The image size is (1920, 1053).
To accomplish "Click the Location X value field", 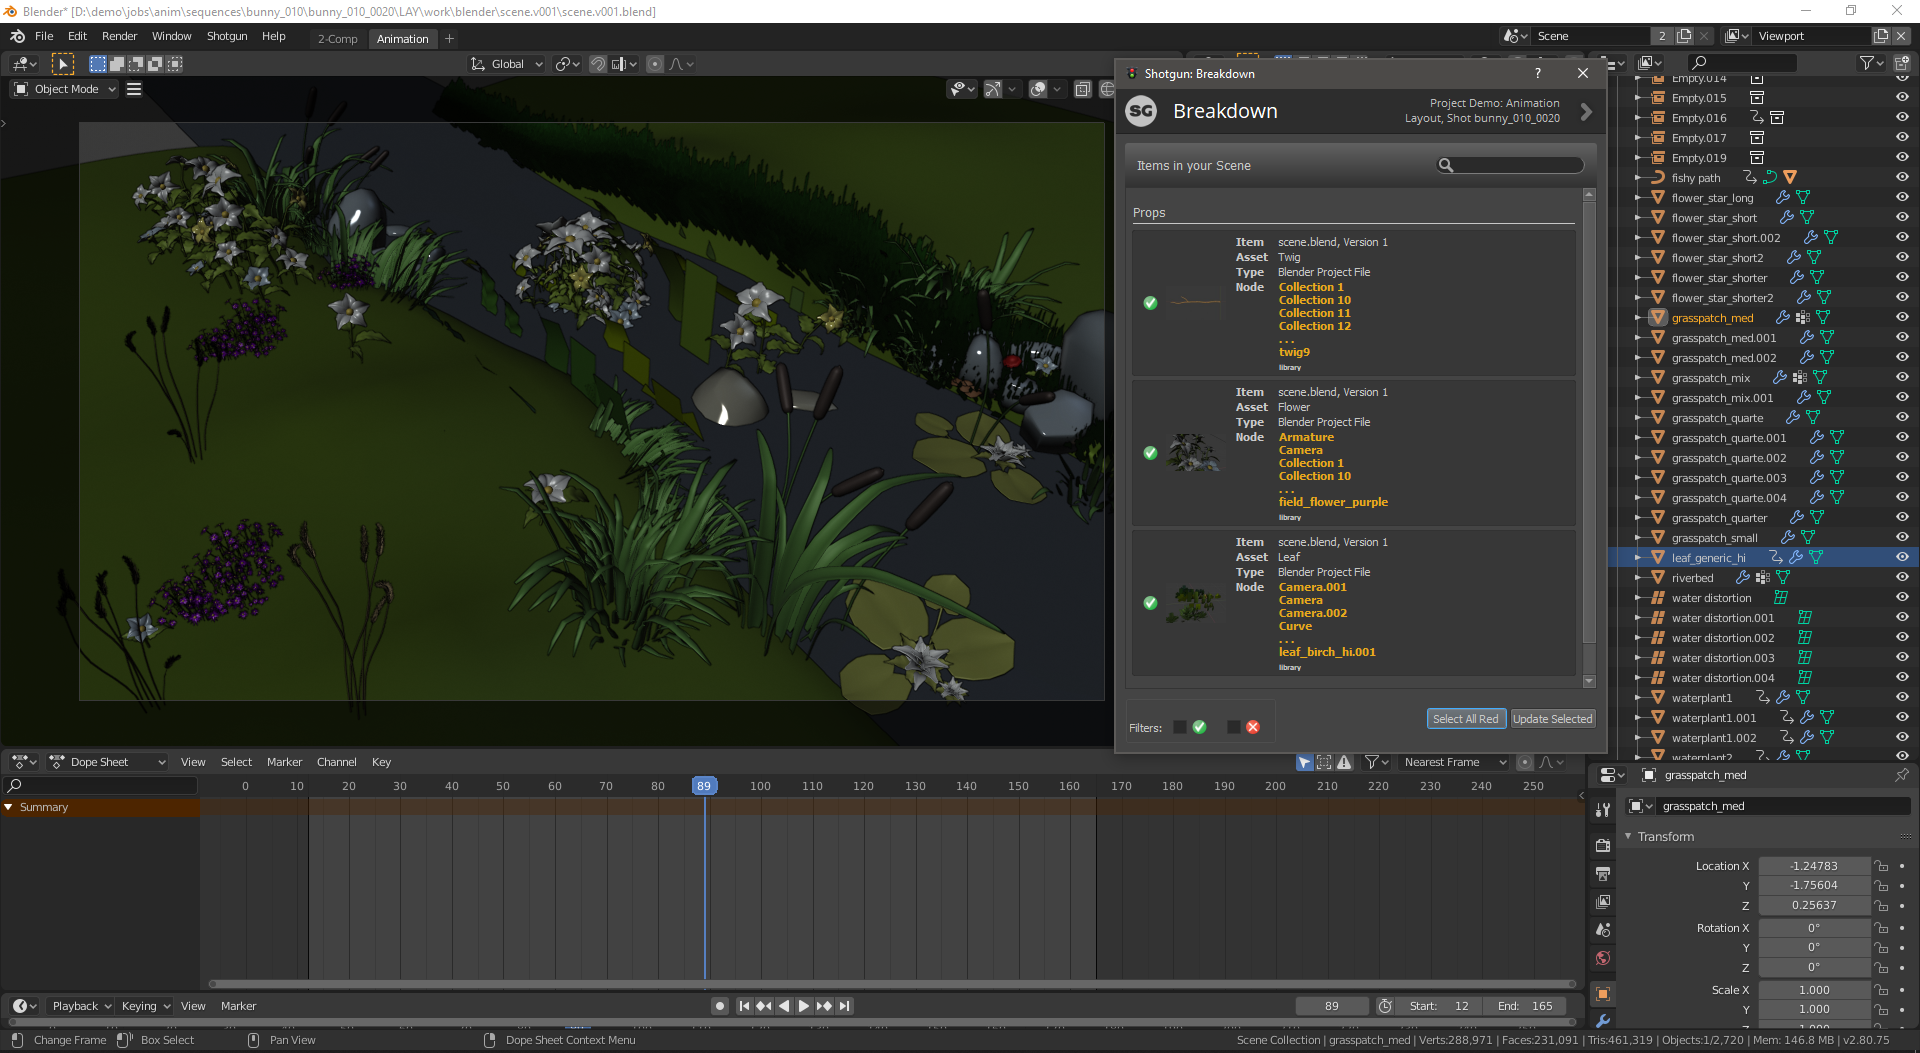I will (x=1813, y=866).
